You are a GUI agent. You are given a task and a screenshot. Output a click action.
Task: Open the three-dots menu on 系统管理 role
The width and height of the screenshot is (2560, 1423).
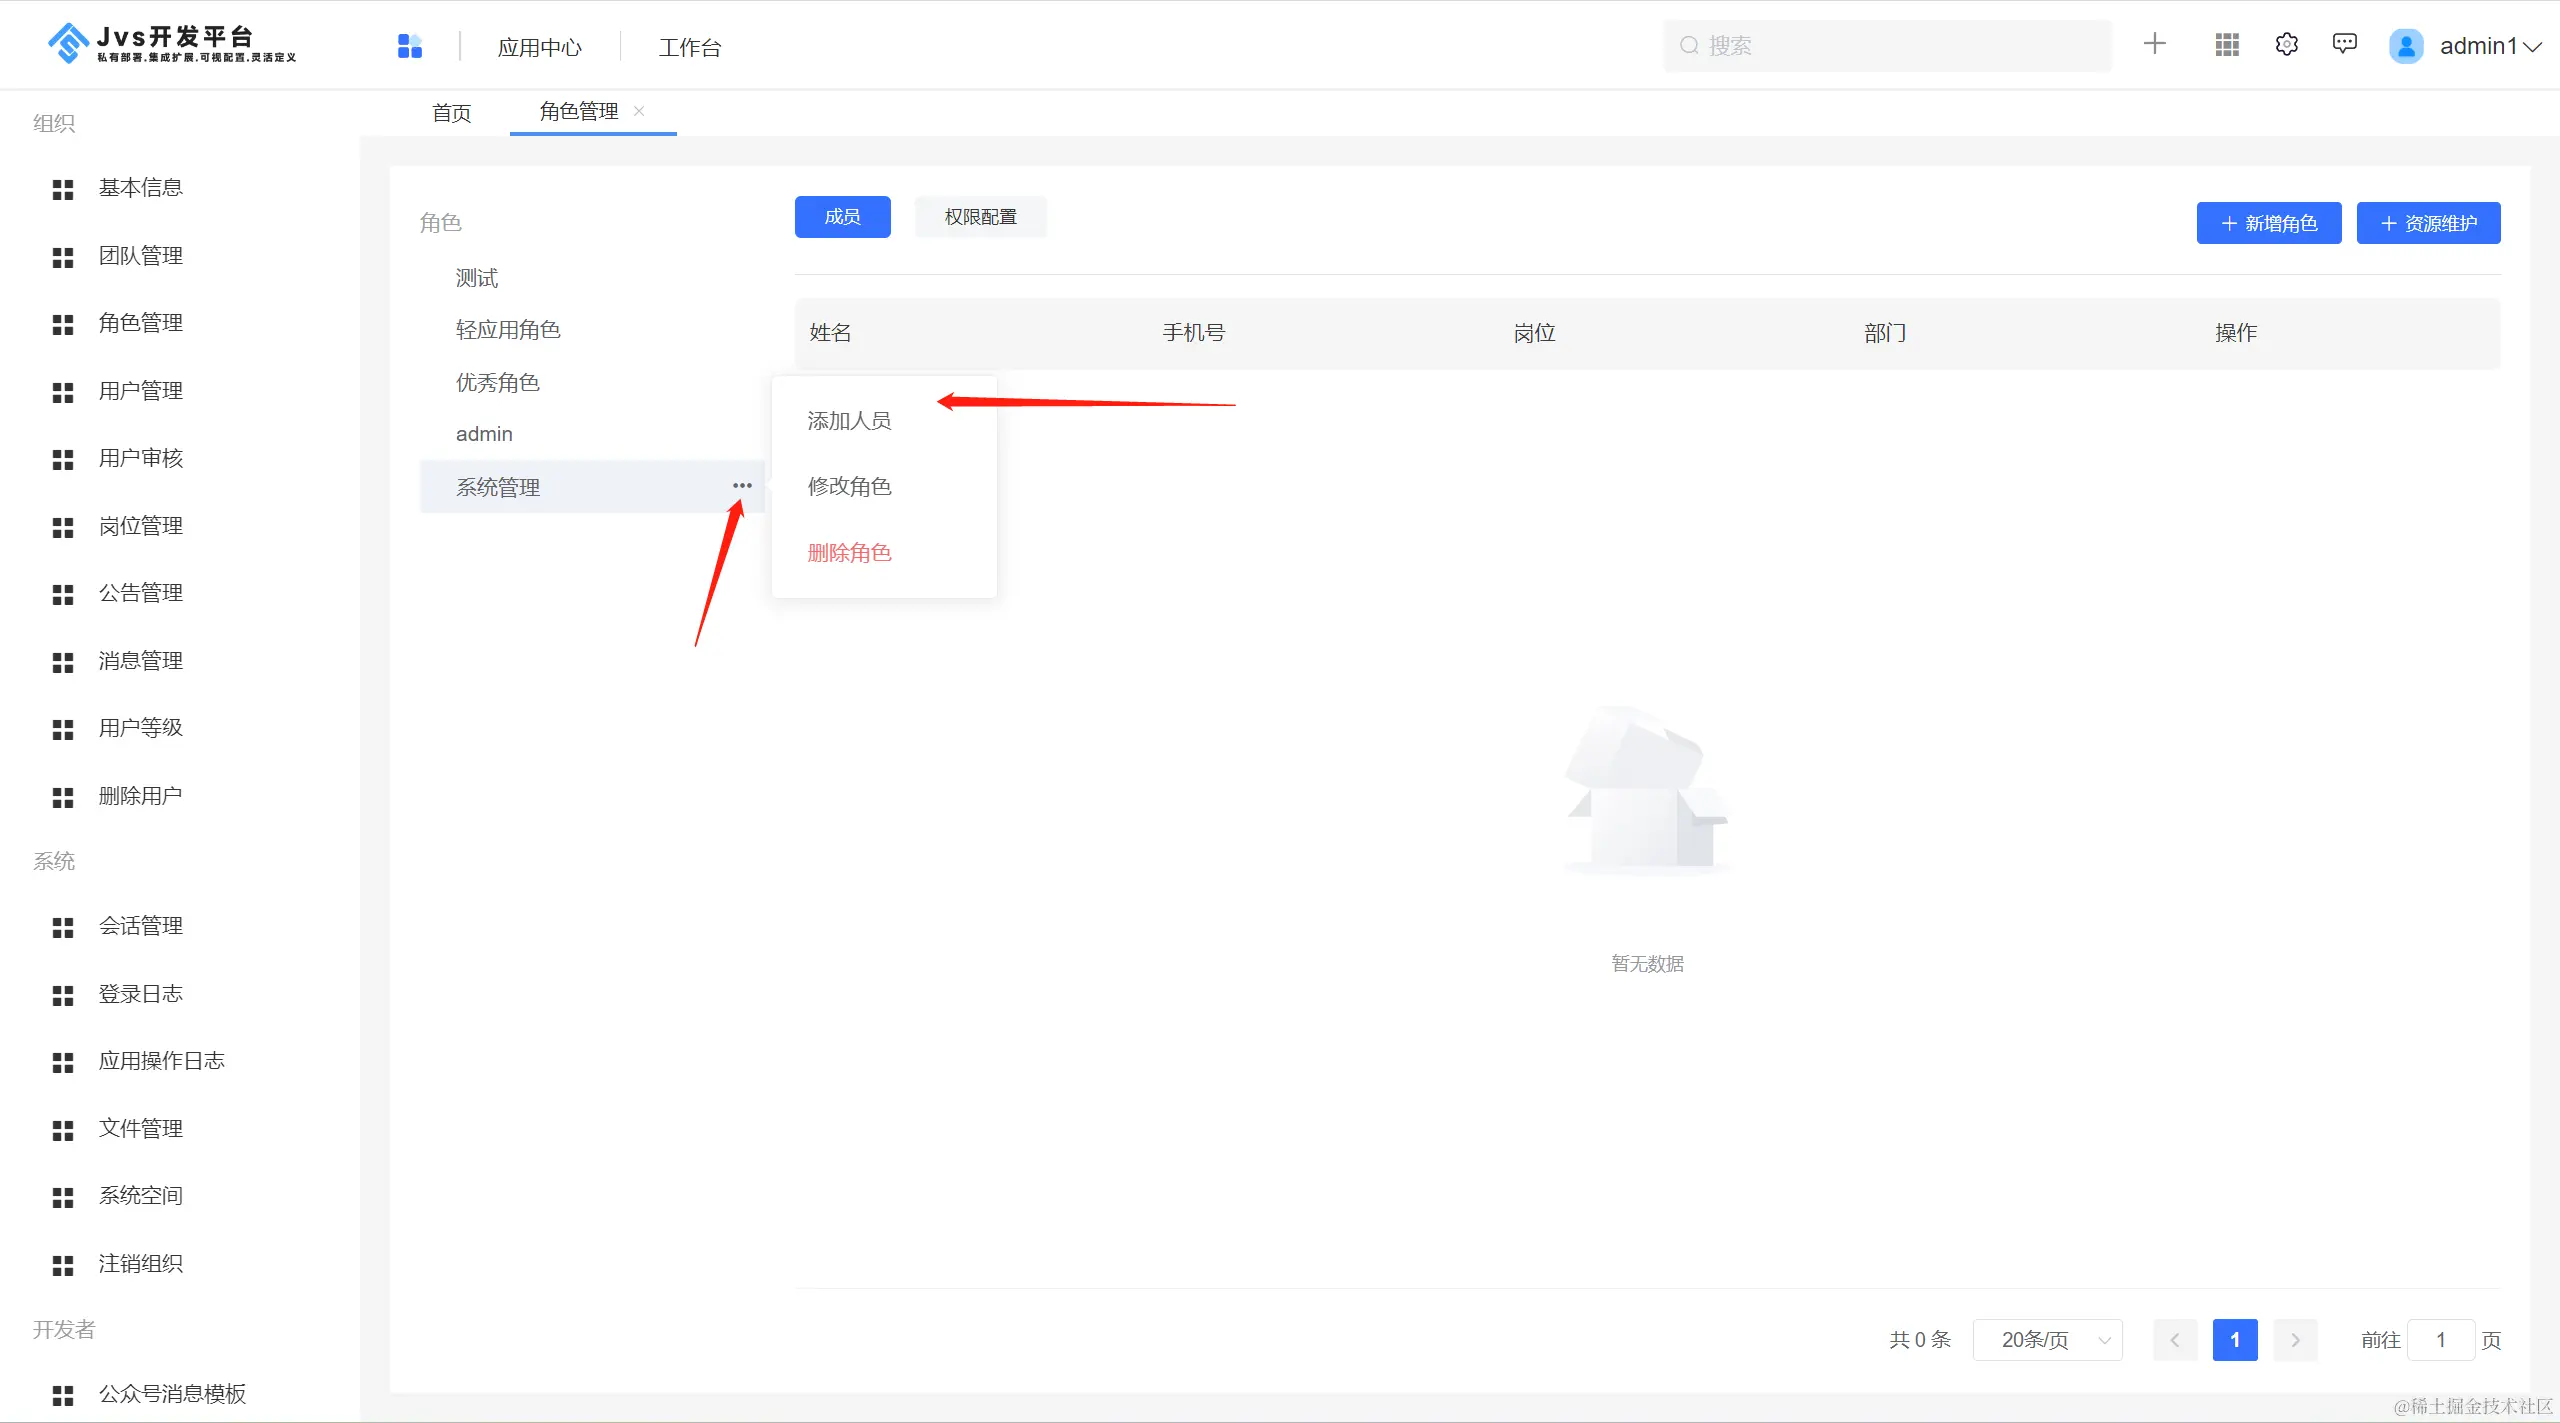742,486
